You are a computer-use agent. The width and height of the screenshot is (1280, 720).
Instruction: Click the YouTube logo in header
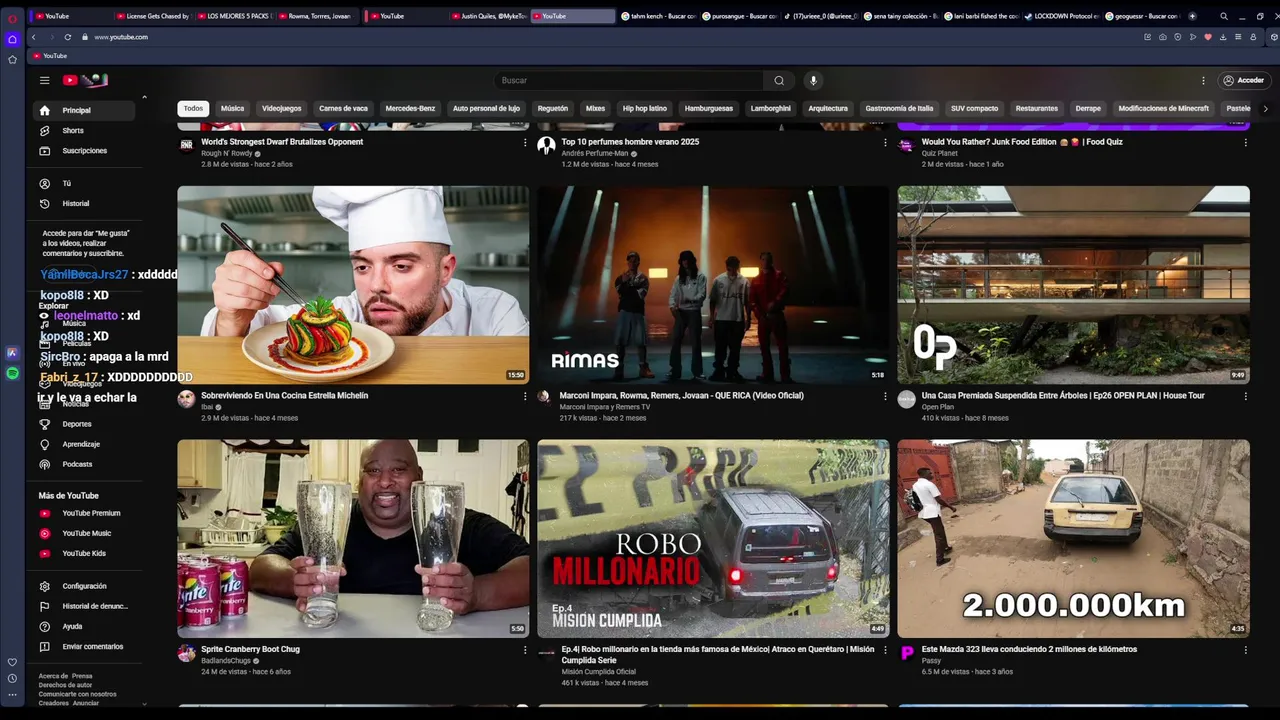point(84,80)
